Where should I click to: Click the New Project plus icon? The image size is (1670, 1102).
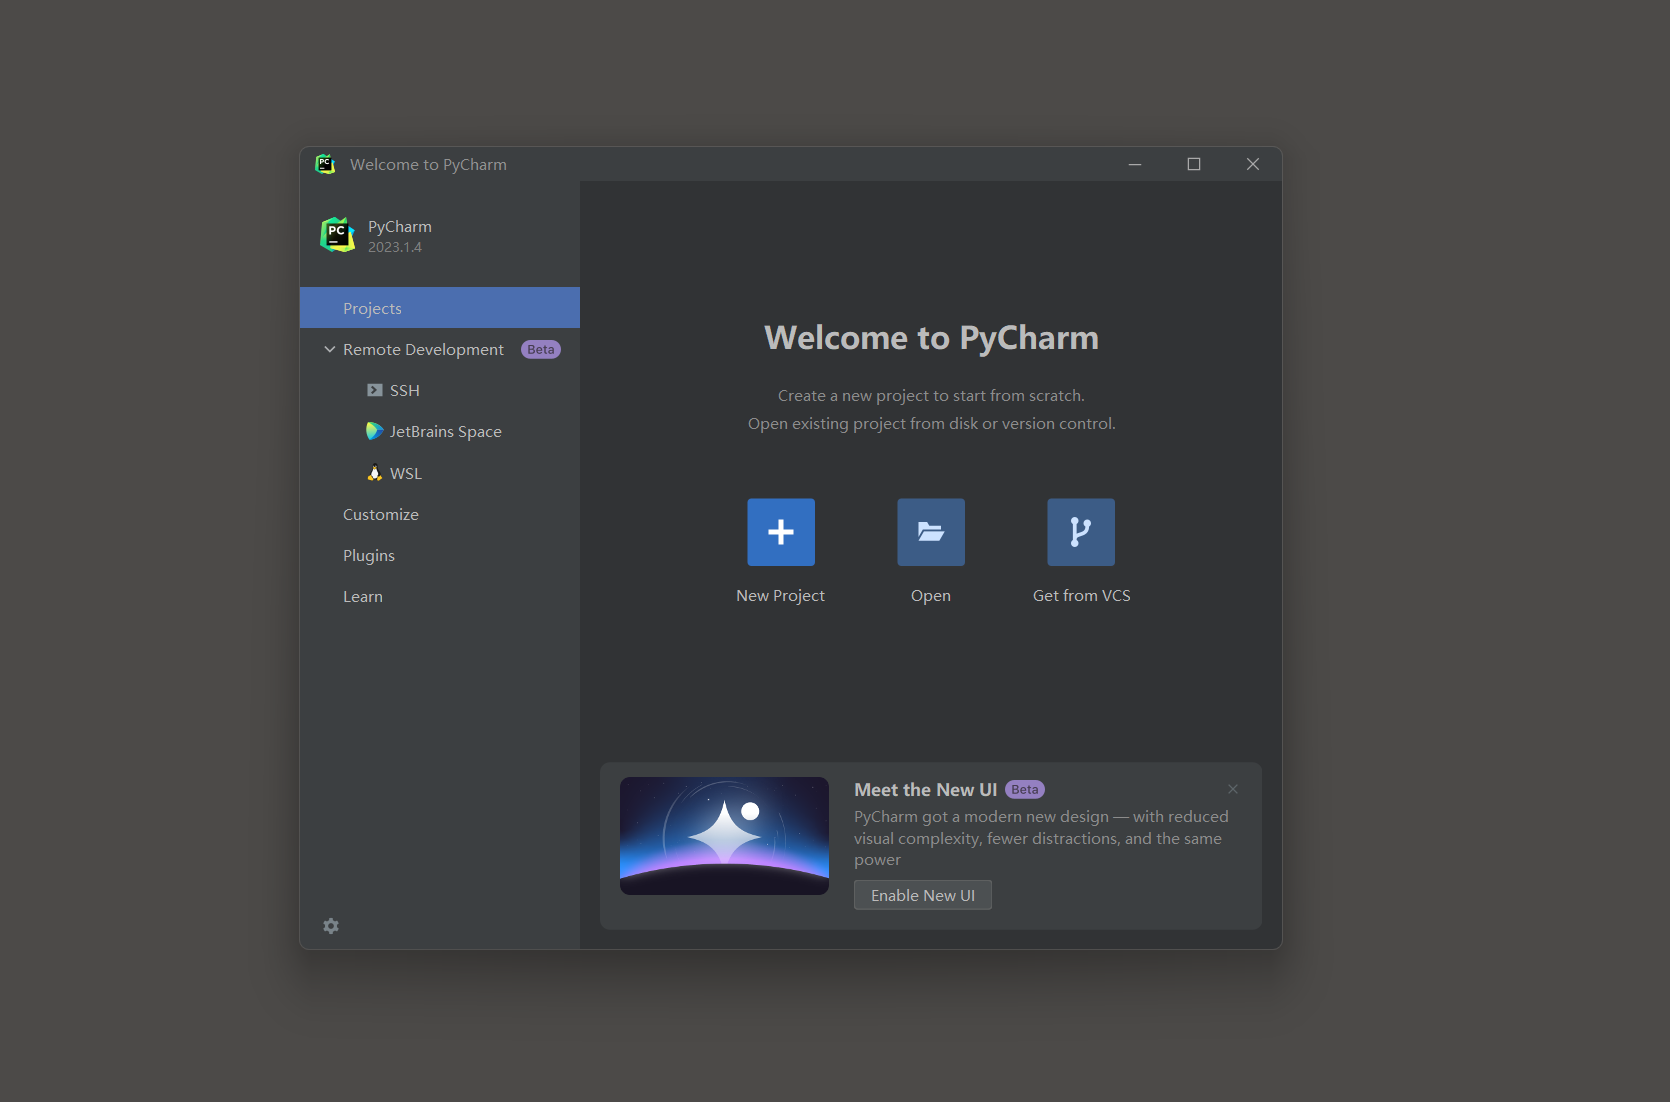(781, 532)
